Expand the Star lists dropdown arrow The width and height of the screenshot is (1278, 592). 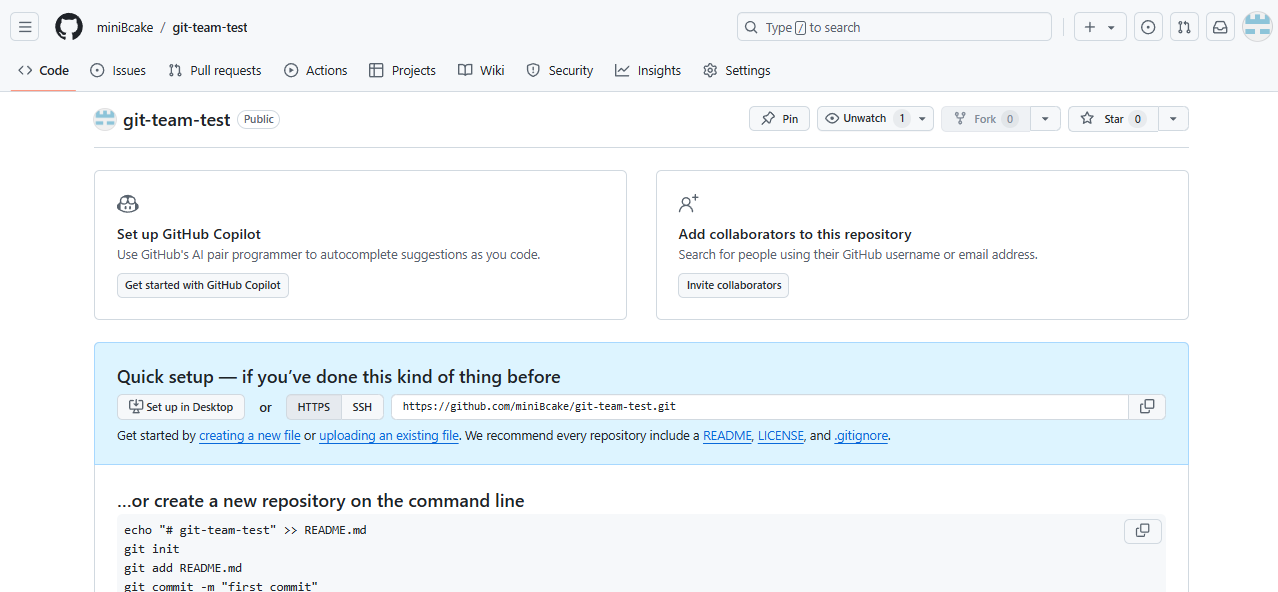[x=1173, y=119]
